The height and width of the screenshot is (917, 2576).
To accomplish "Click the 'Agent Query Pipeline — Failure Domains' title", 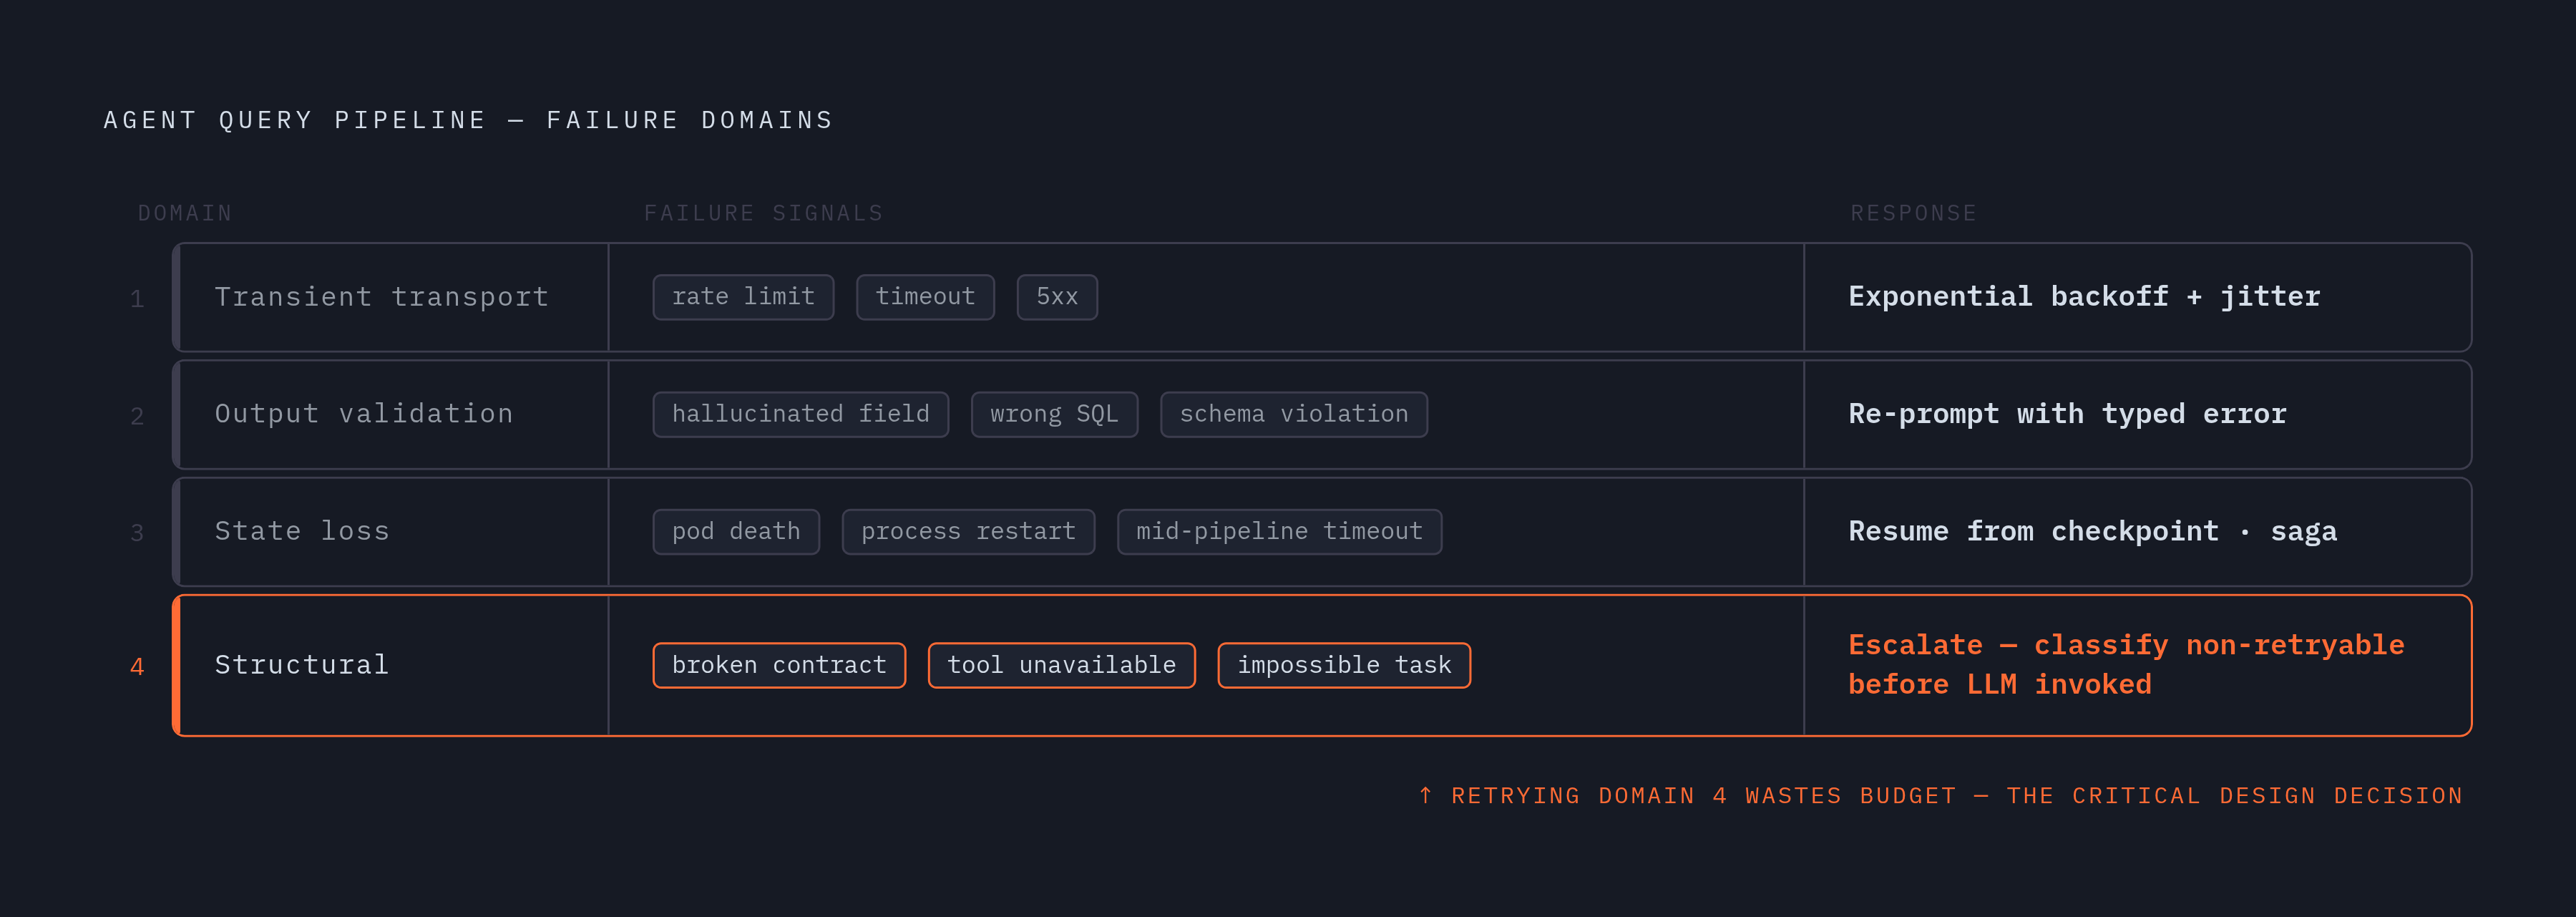I will 468,120.
